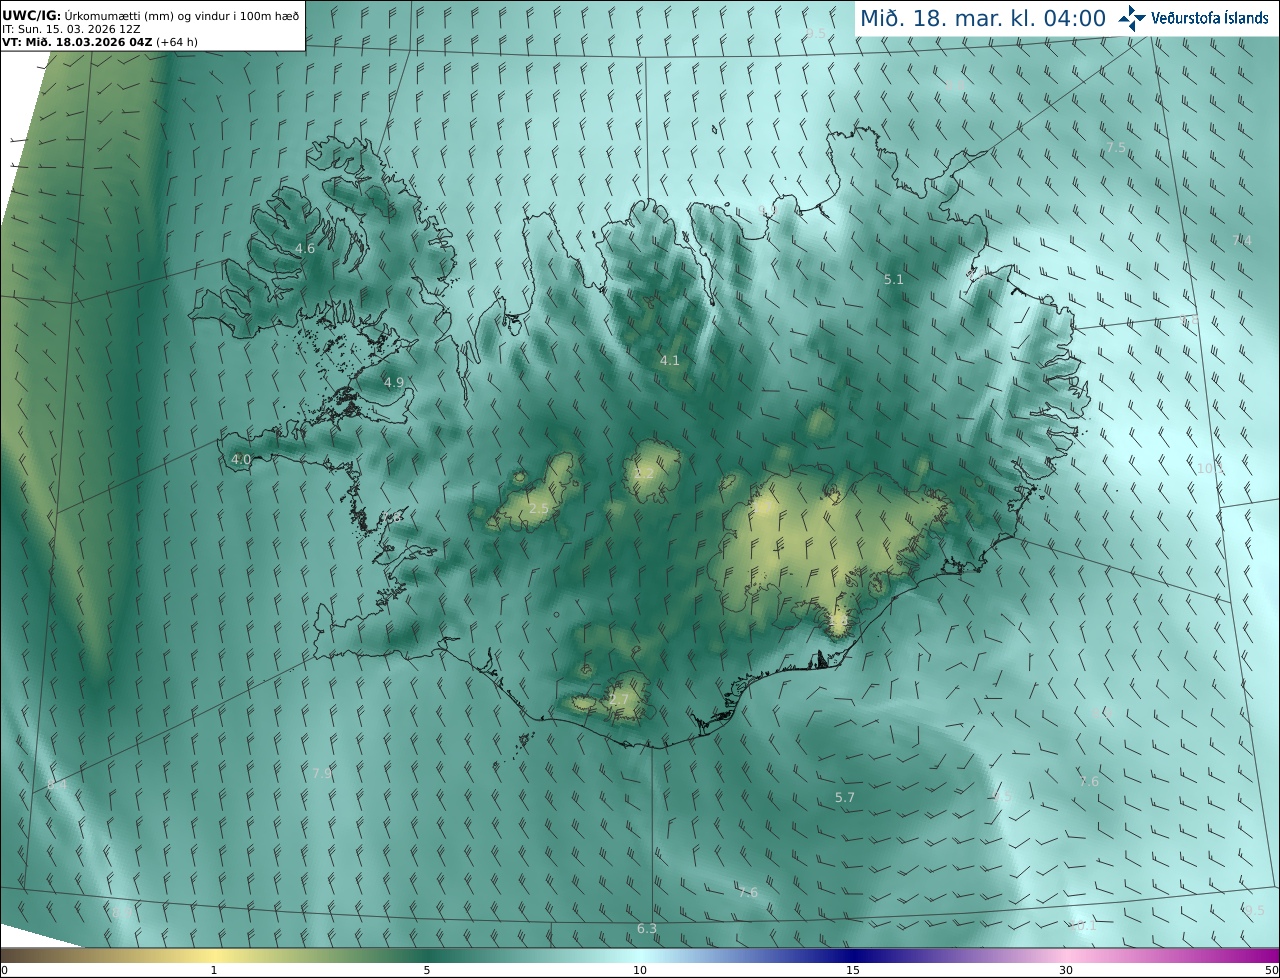Screen dimensions: 1280x978
Task: Click the color bar at the 30 tick
Action: 1066,970
